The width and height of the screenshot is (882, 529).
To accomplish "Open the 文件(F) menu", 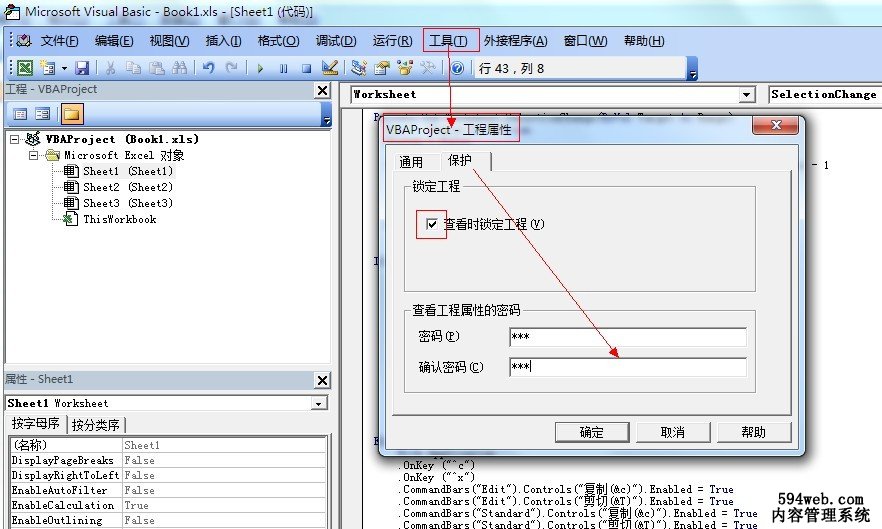I will pos(60,41).
